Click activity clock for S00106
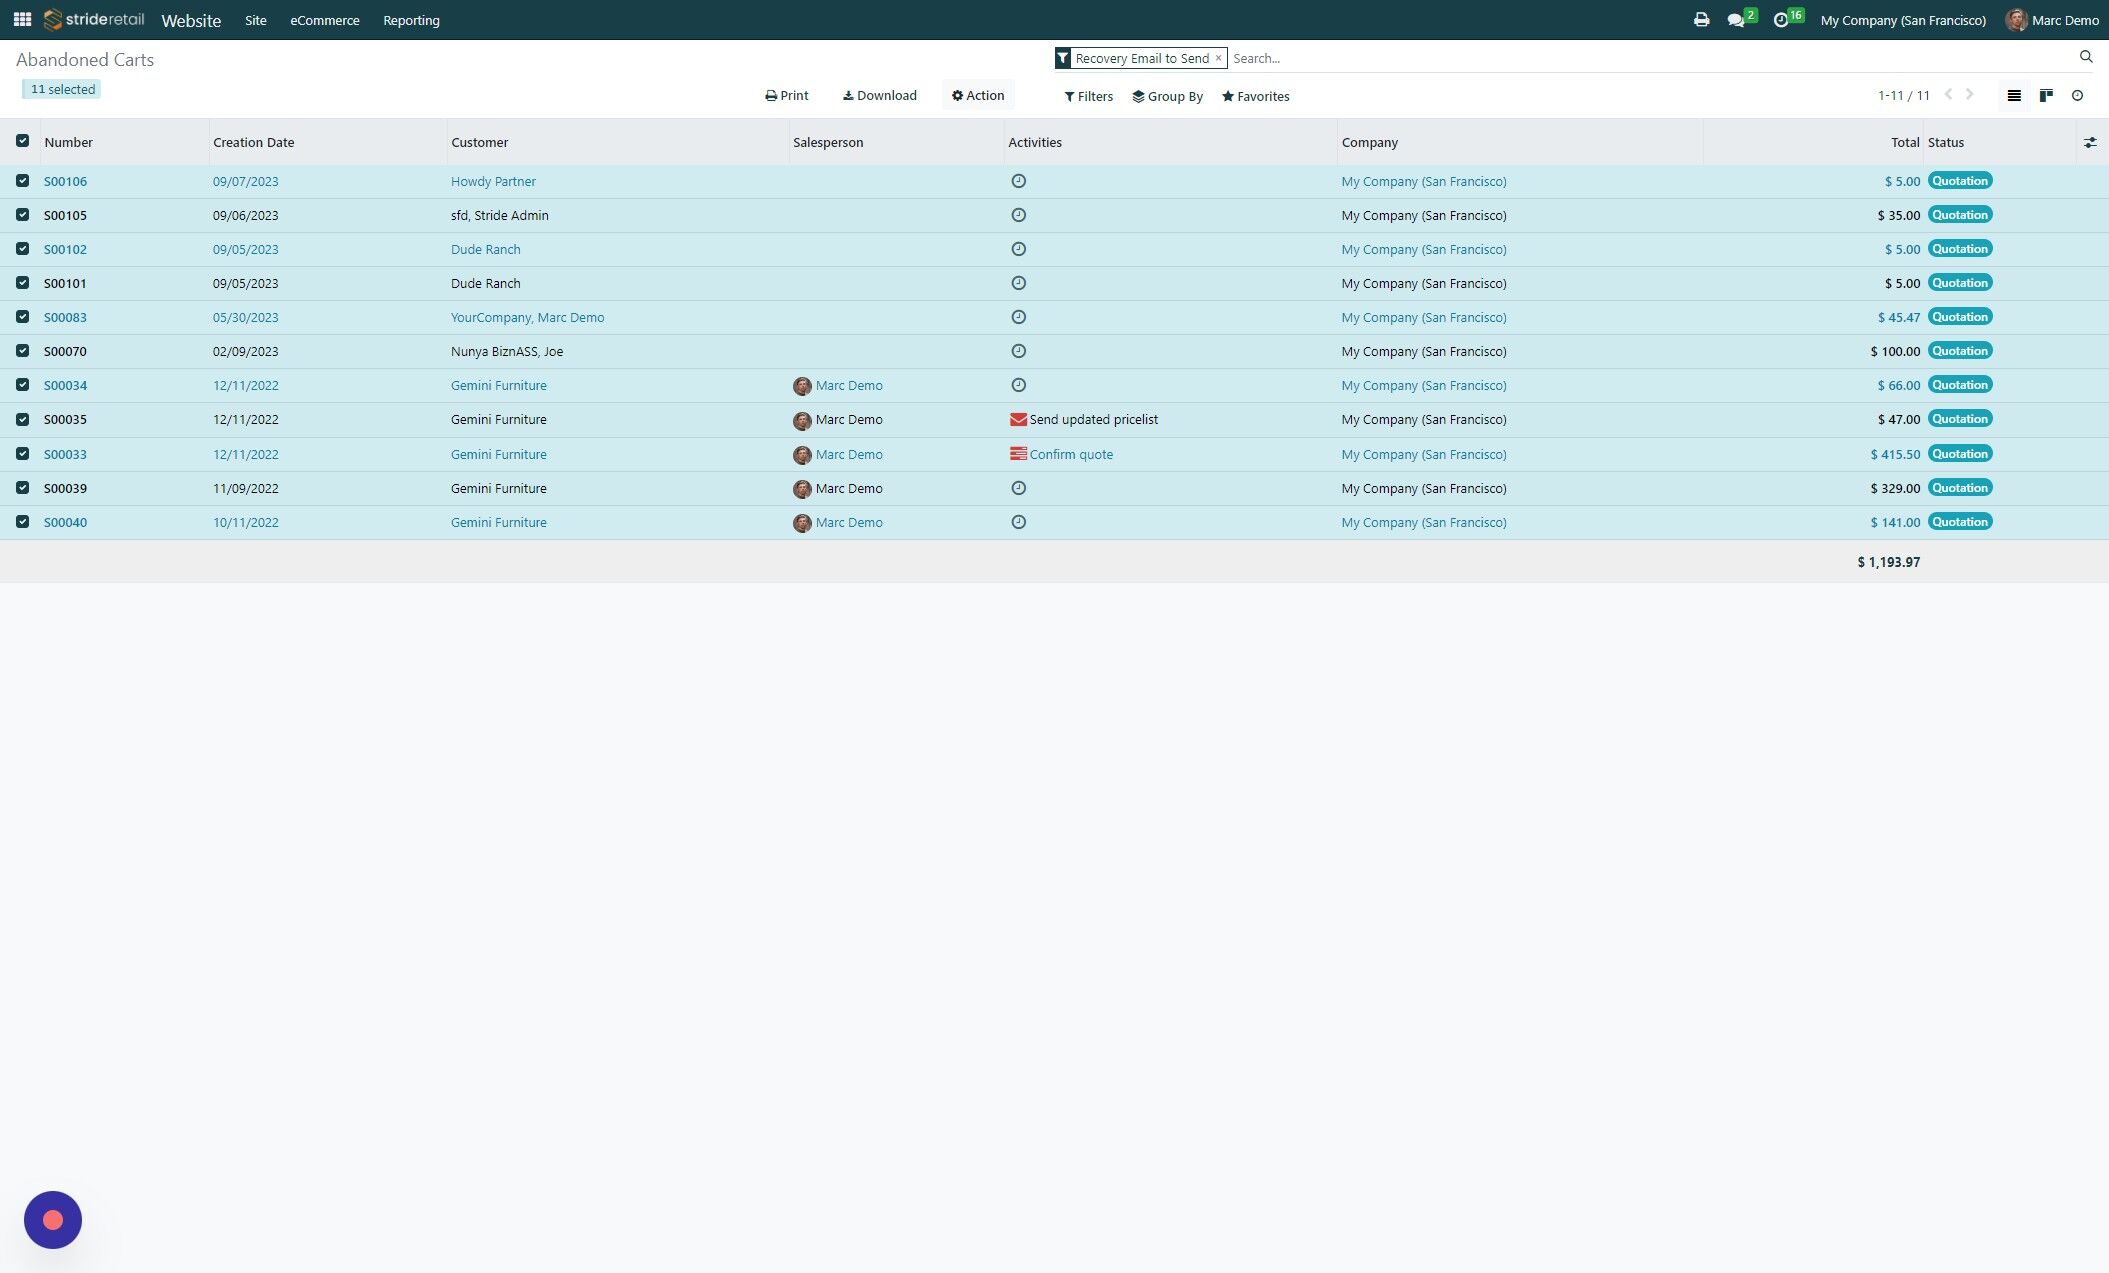Viewport: 2109px width, 1273px height. [x=1018, y=181]
